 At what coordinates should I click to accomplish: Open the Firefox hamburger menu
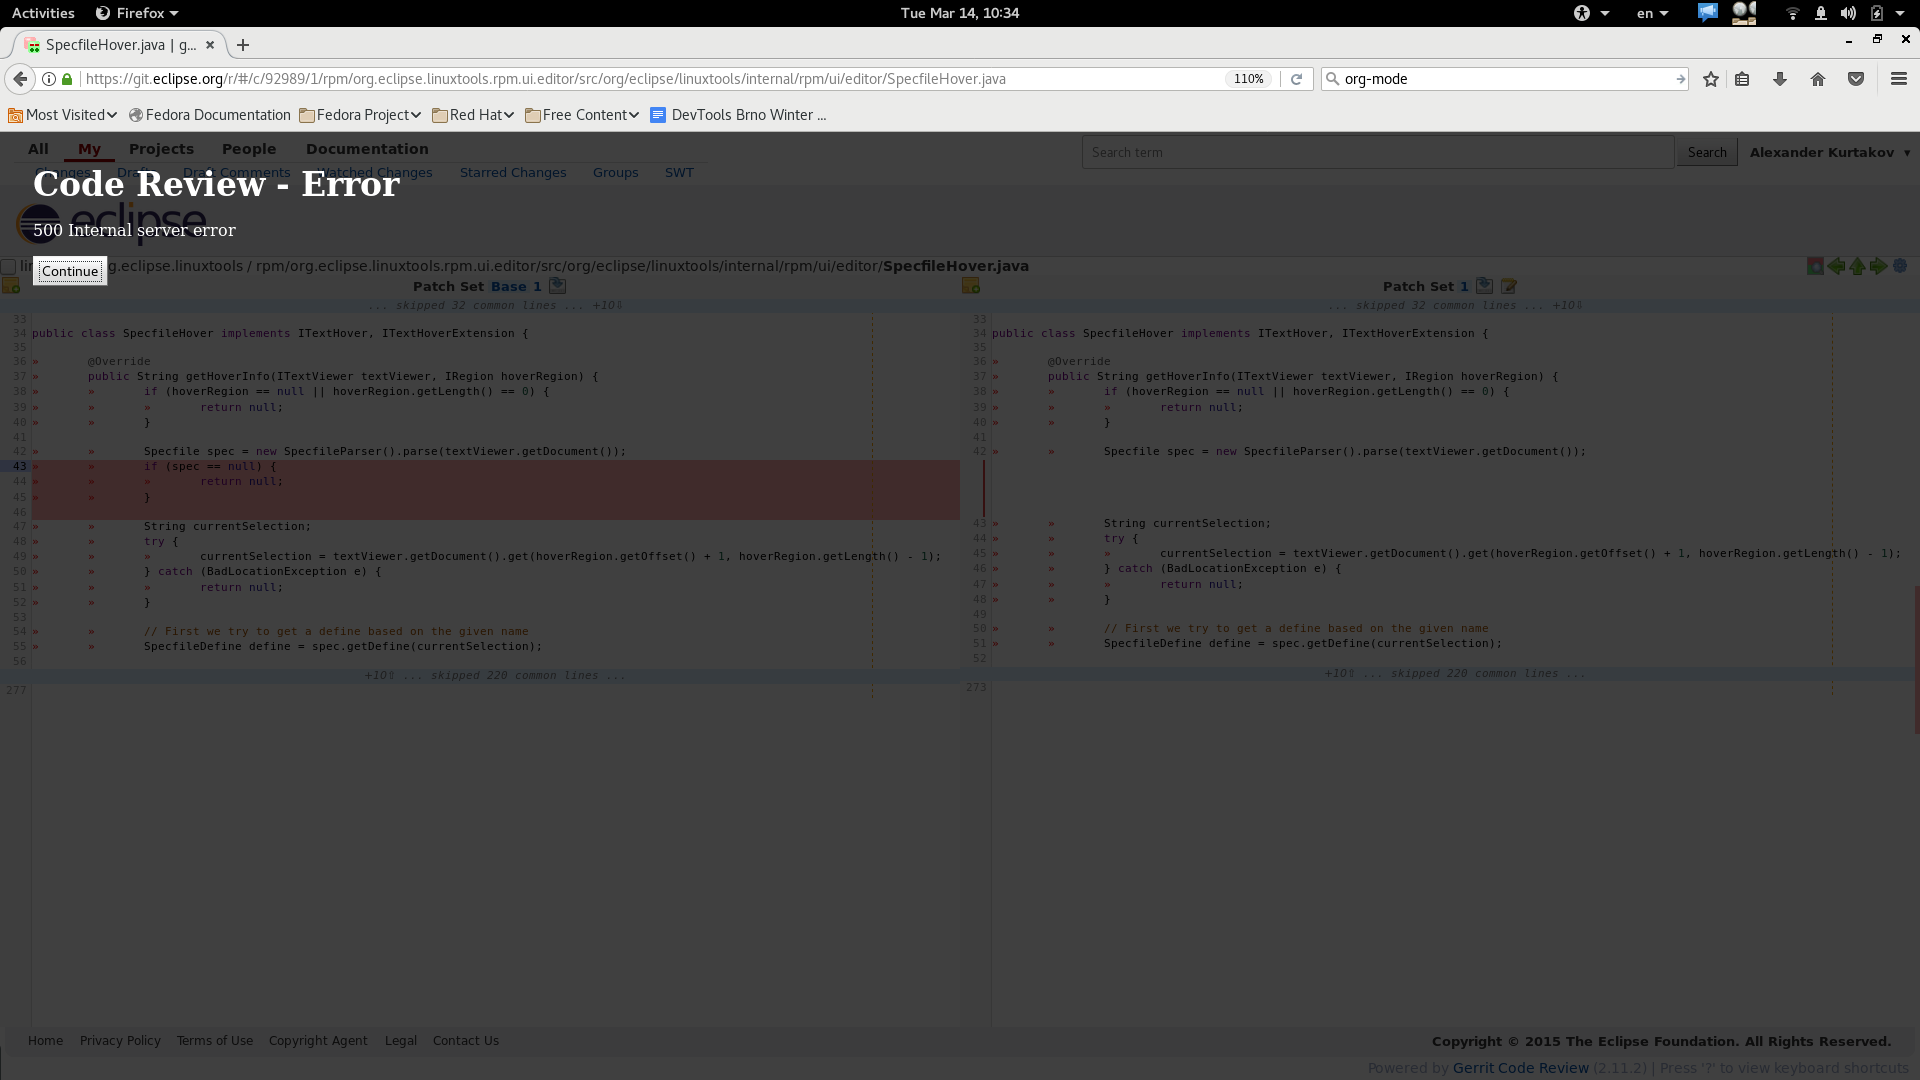(1899, 79)
